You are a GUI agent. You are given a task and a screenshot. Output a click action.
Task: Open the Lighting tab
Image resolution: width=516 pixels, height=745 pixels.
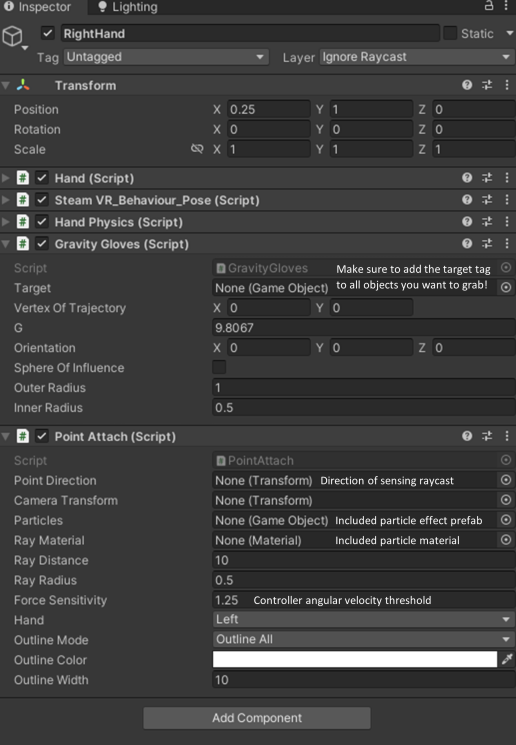tap(127, 7)
